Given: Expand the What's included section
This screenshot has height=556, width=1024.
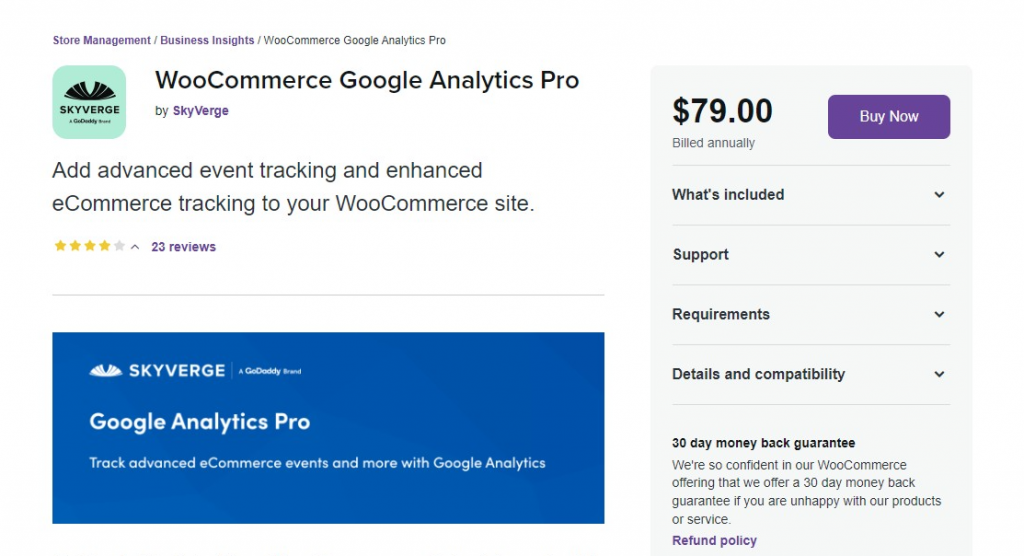Looking at the screenshot, I should (810, 195).
